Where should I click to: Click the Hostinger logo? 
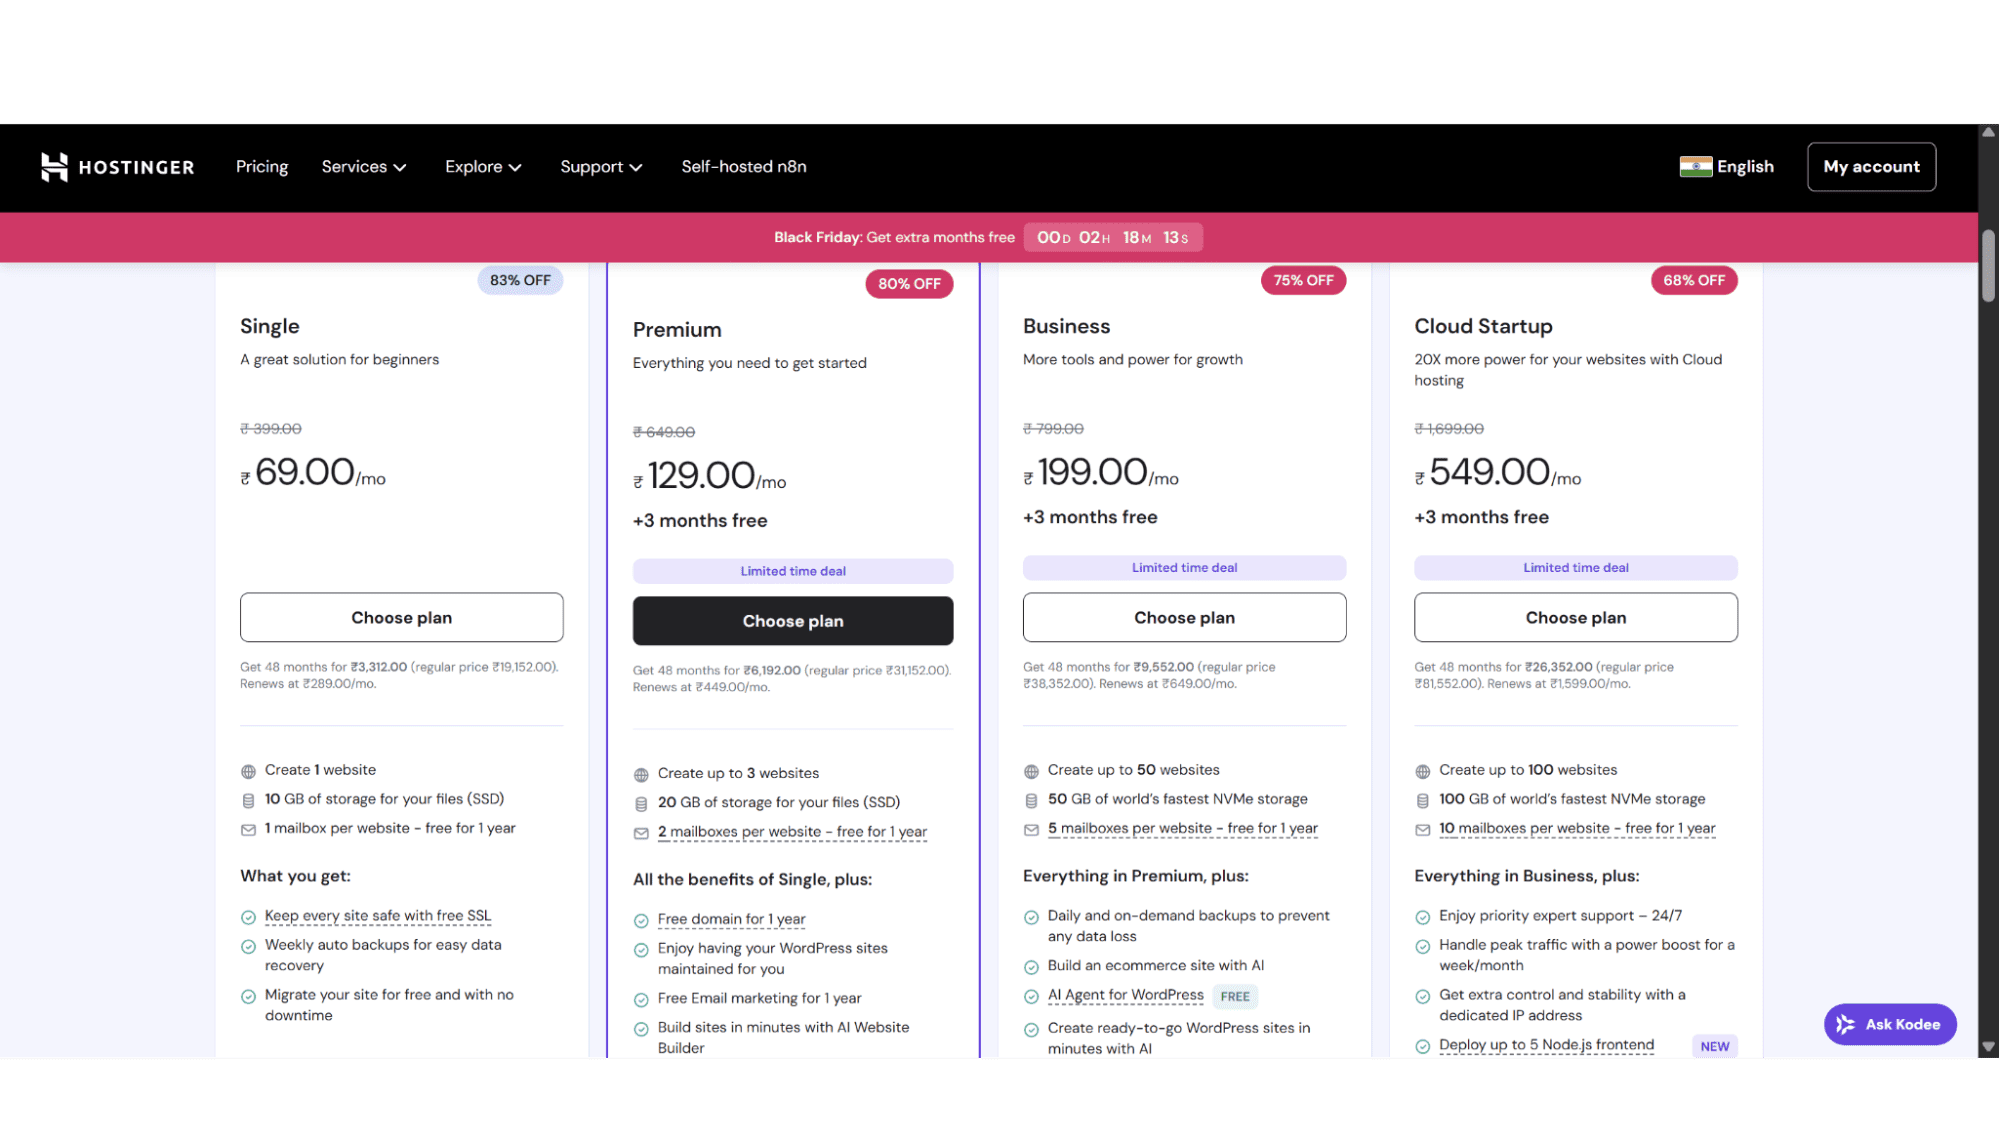(x=118, y=167)
